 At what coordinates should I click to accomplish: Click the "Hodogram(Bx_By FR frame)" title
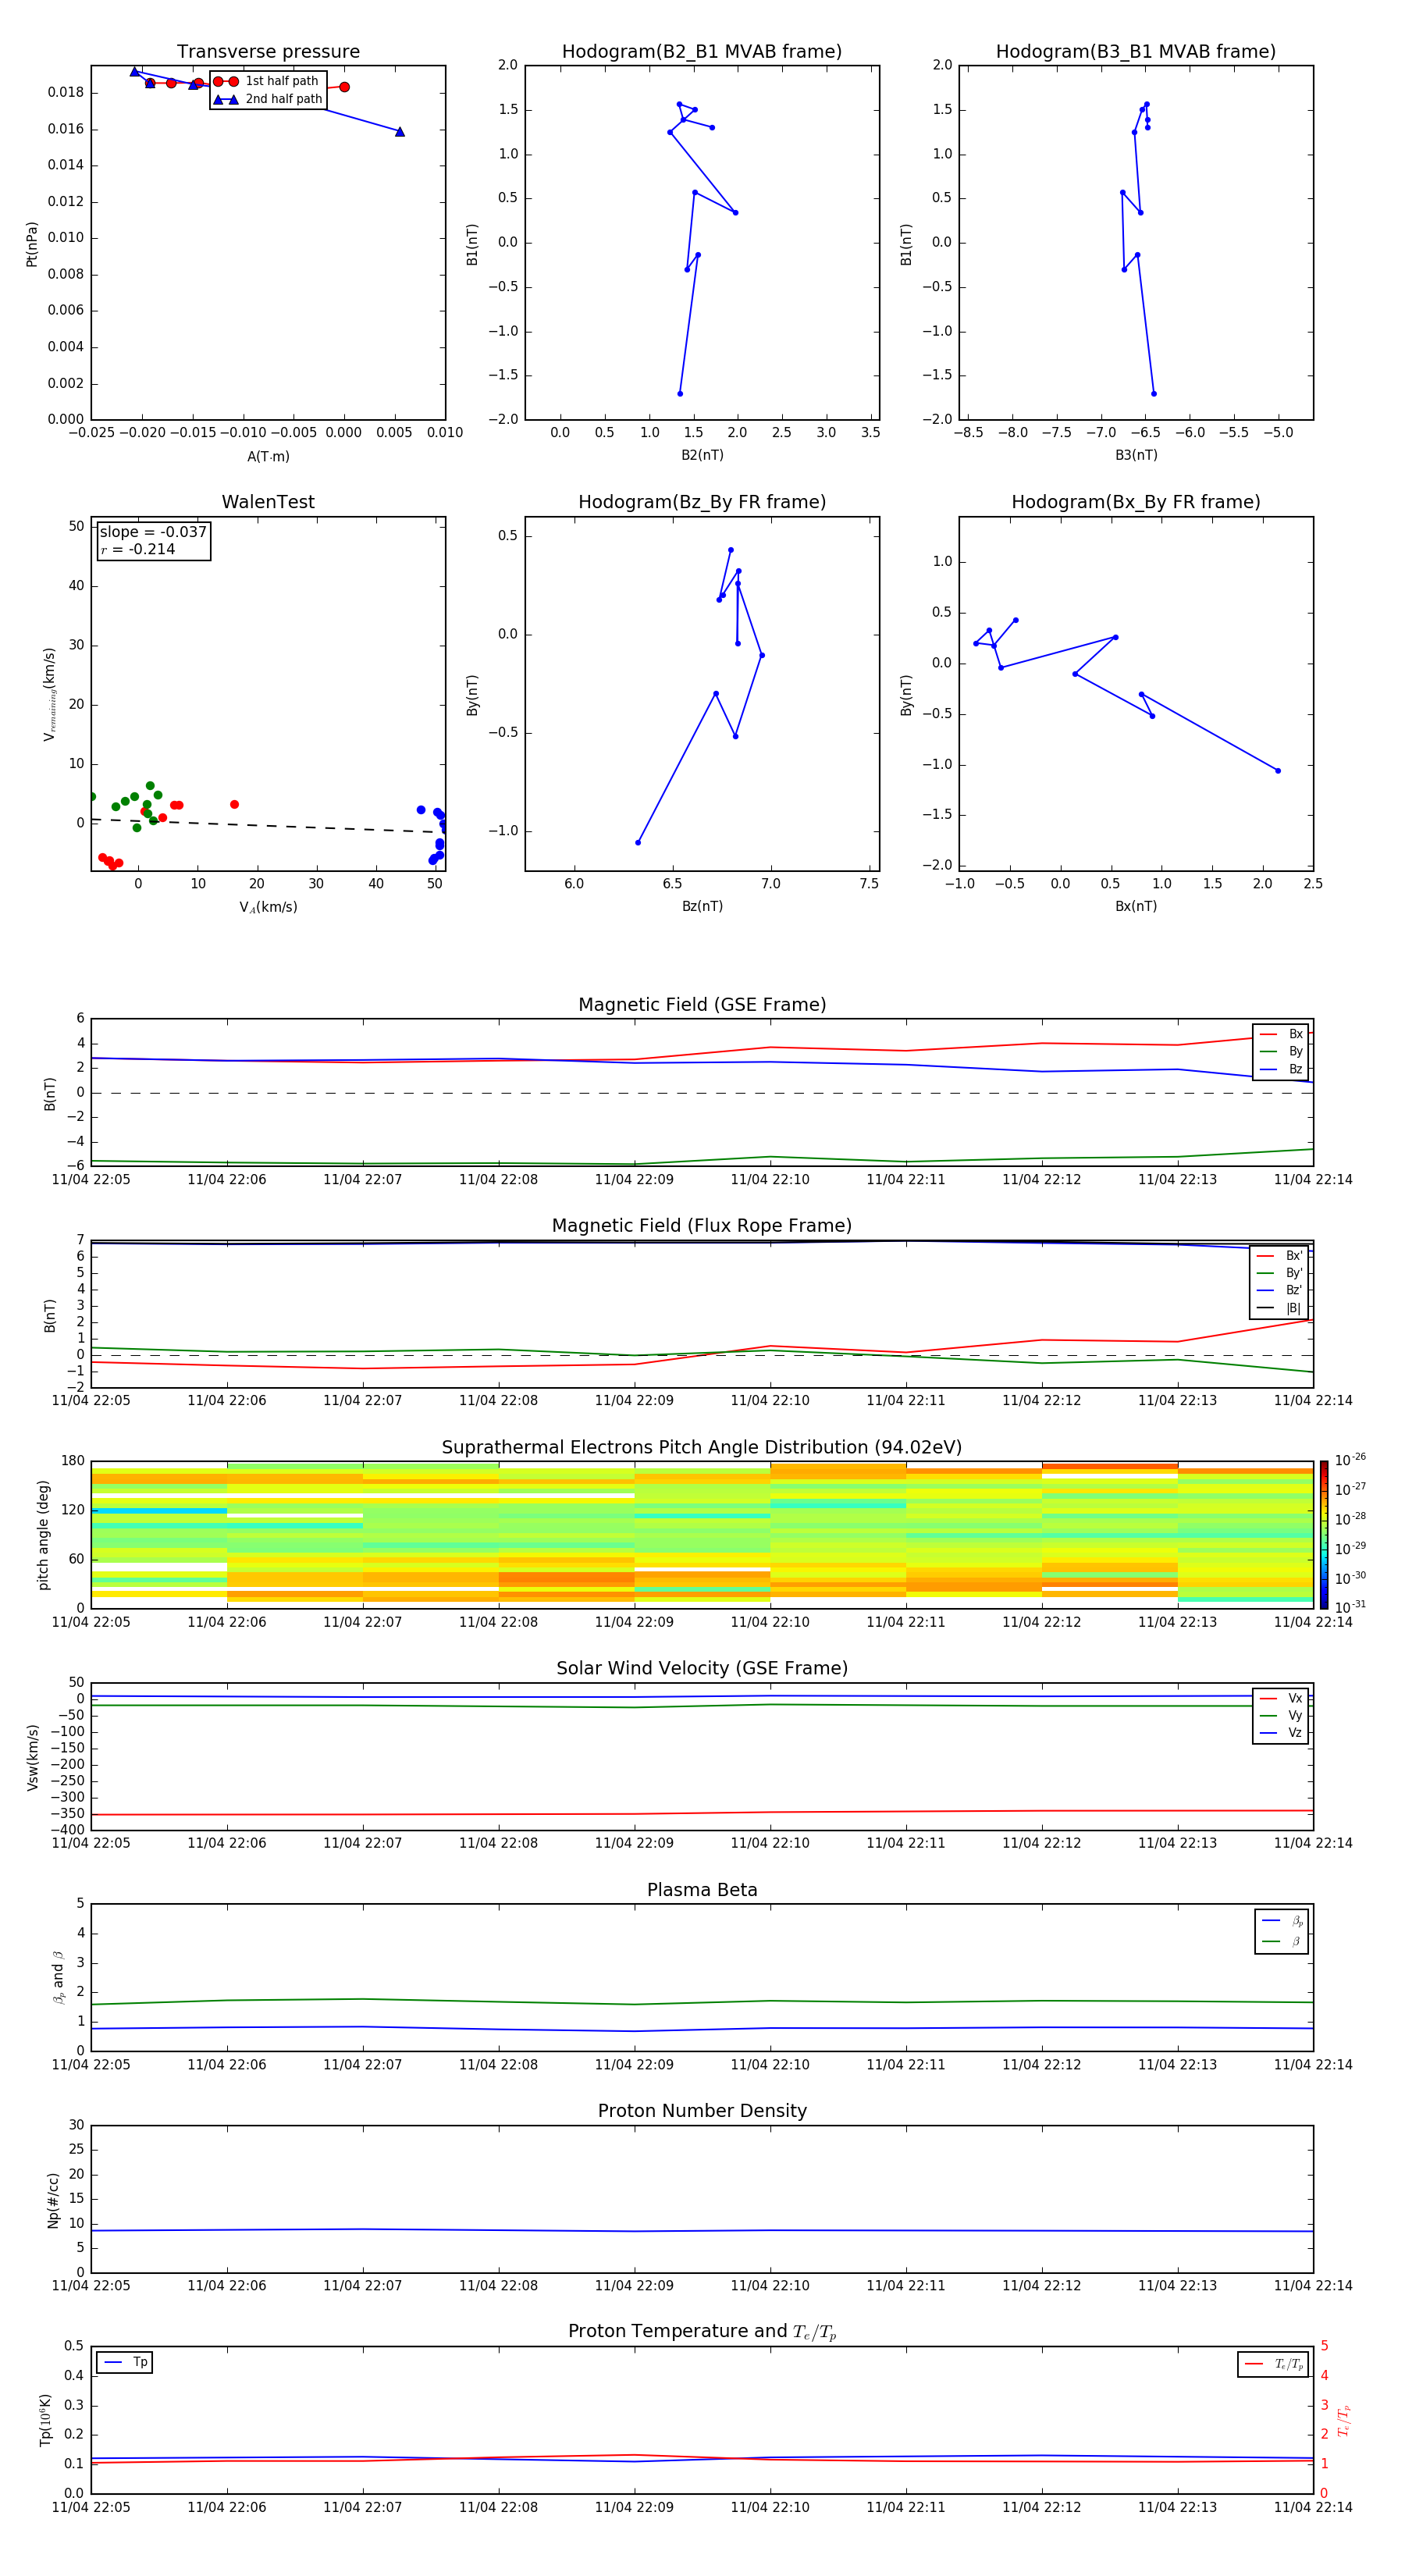click(x=1136, y=502)
